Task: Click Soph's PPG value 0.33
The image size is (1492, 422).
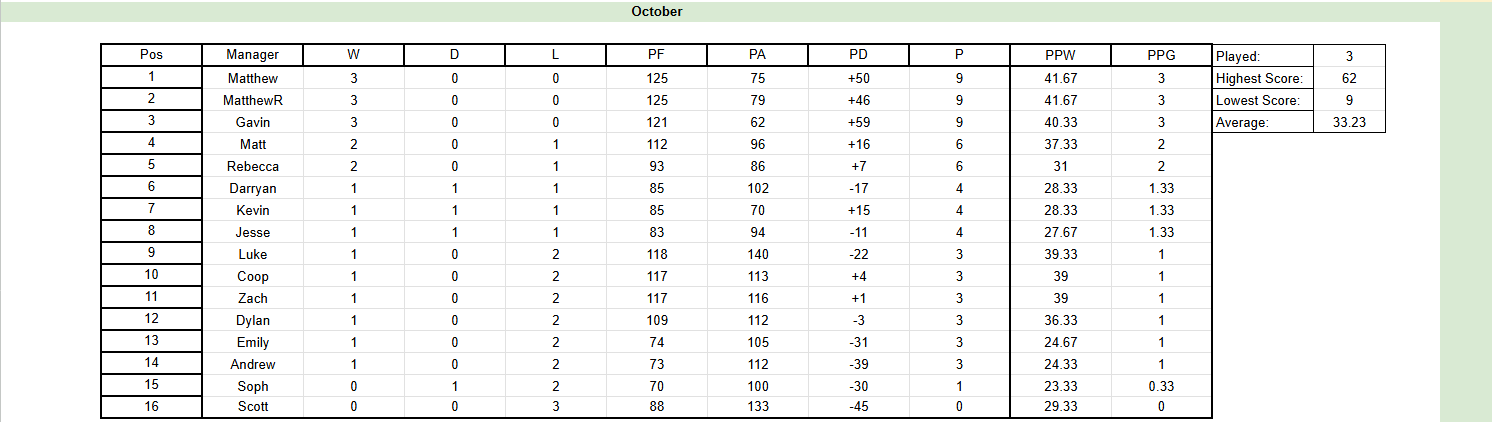Action: click(x=1161, y=386)
